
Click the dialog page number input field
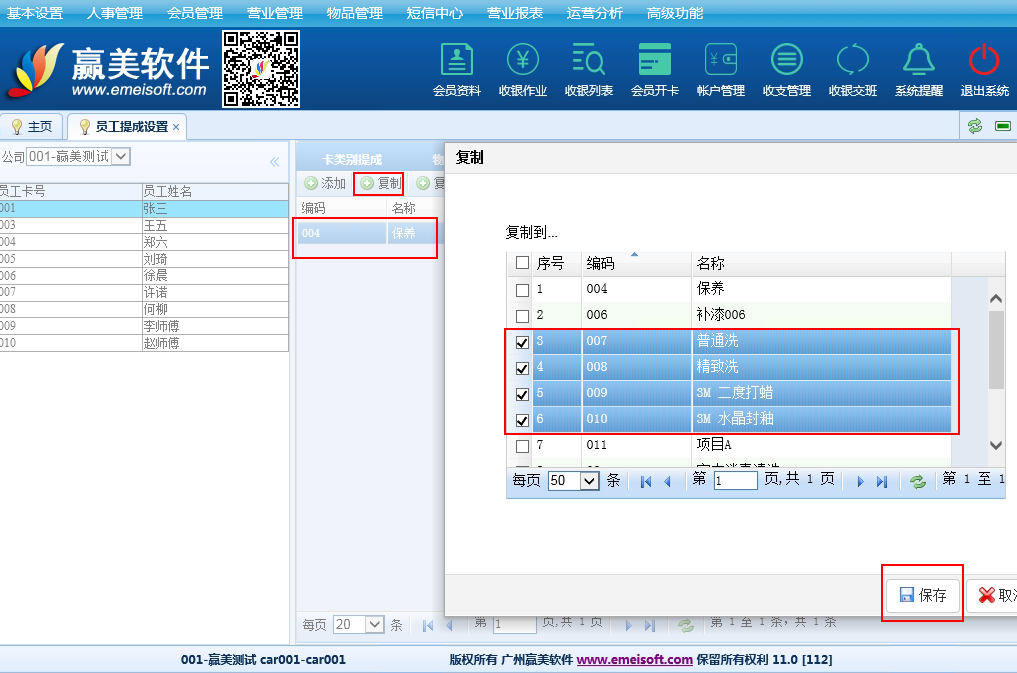[735, 481]
